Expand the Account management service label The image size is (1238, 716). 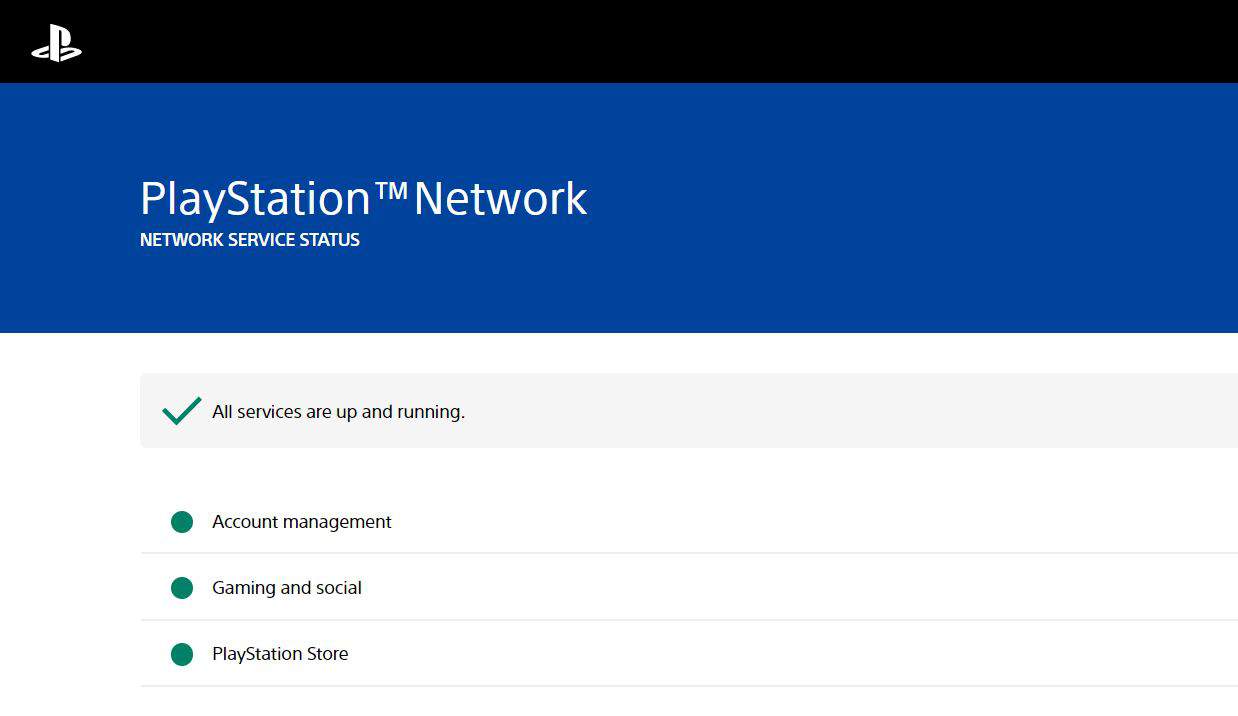[x=301, y=522]
